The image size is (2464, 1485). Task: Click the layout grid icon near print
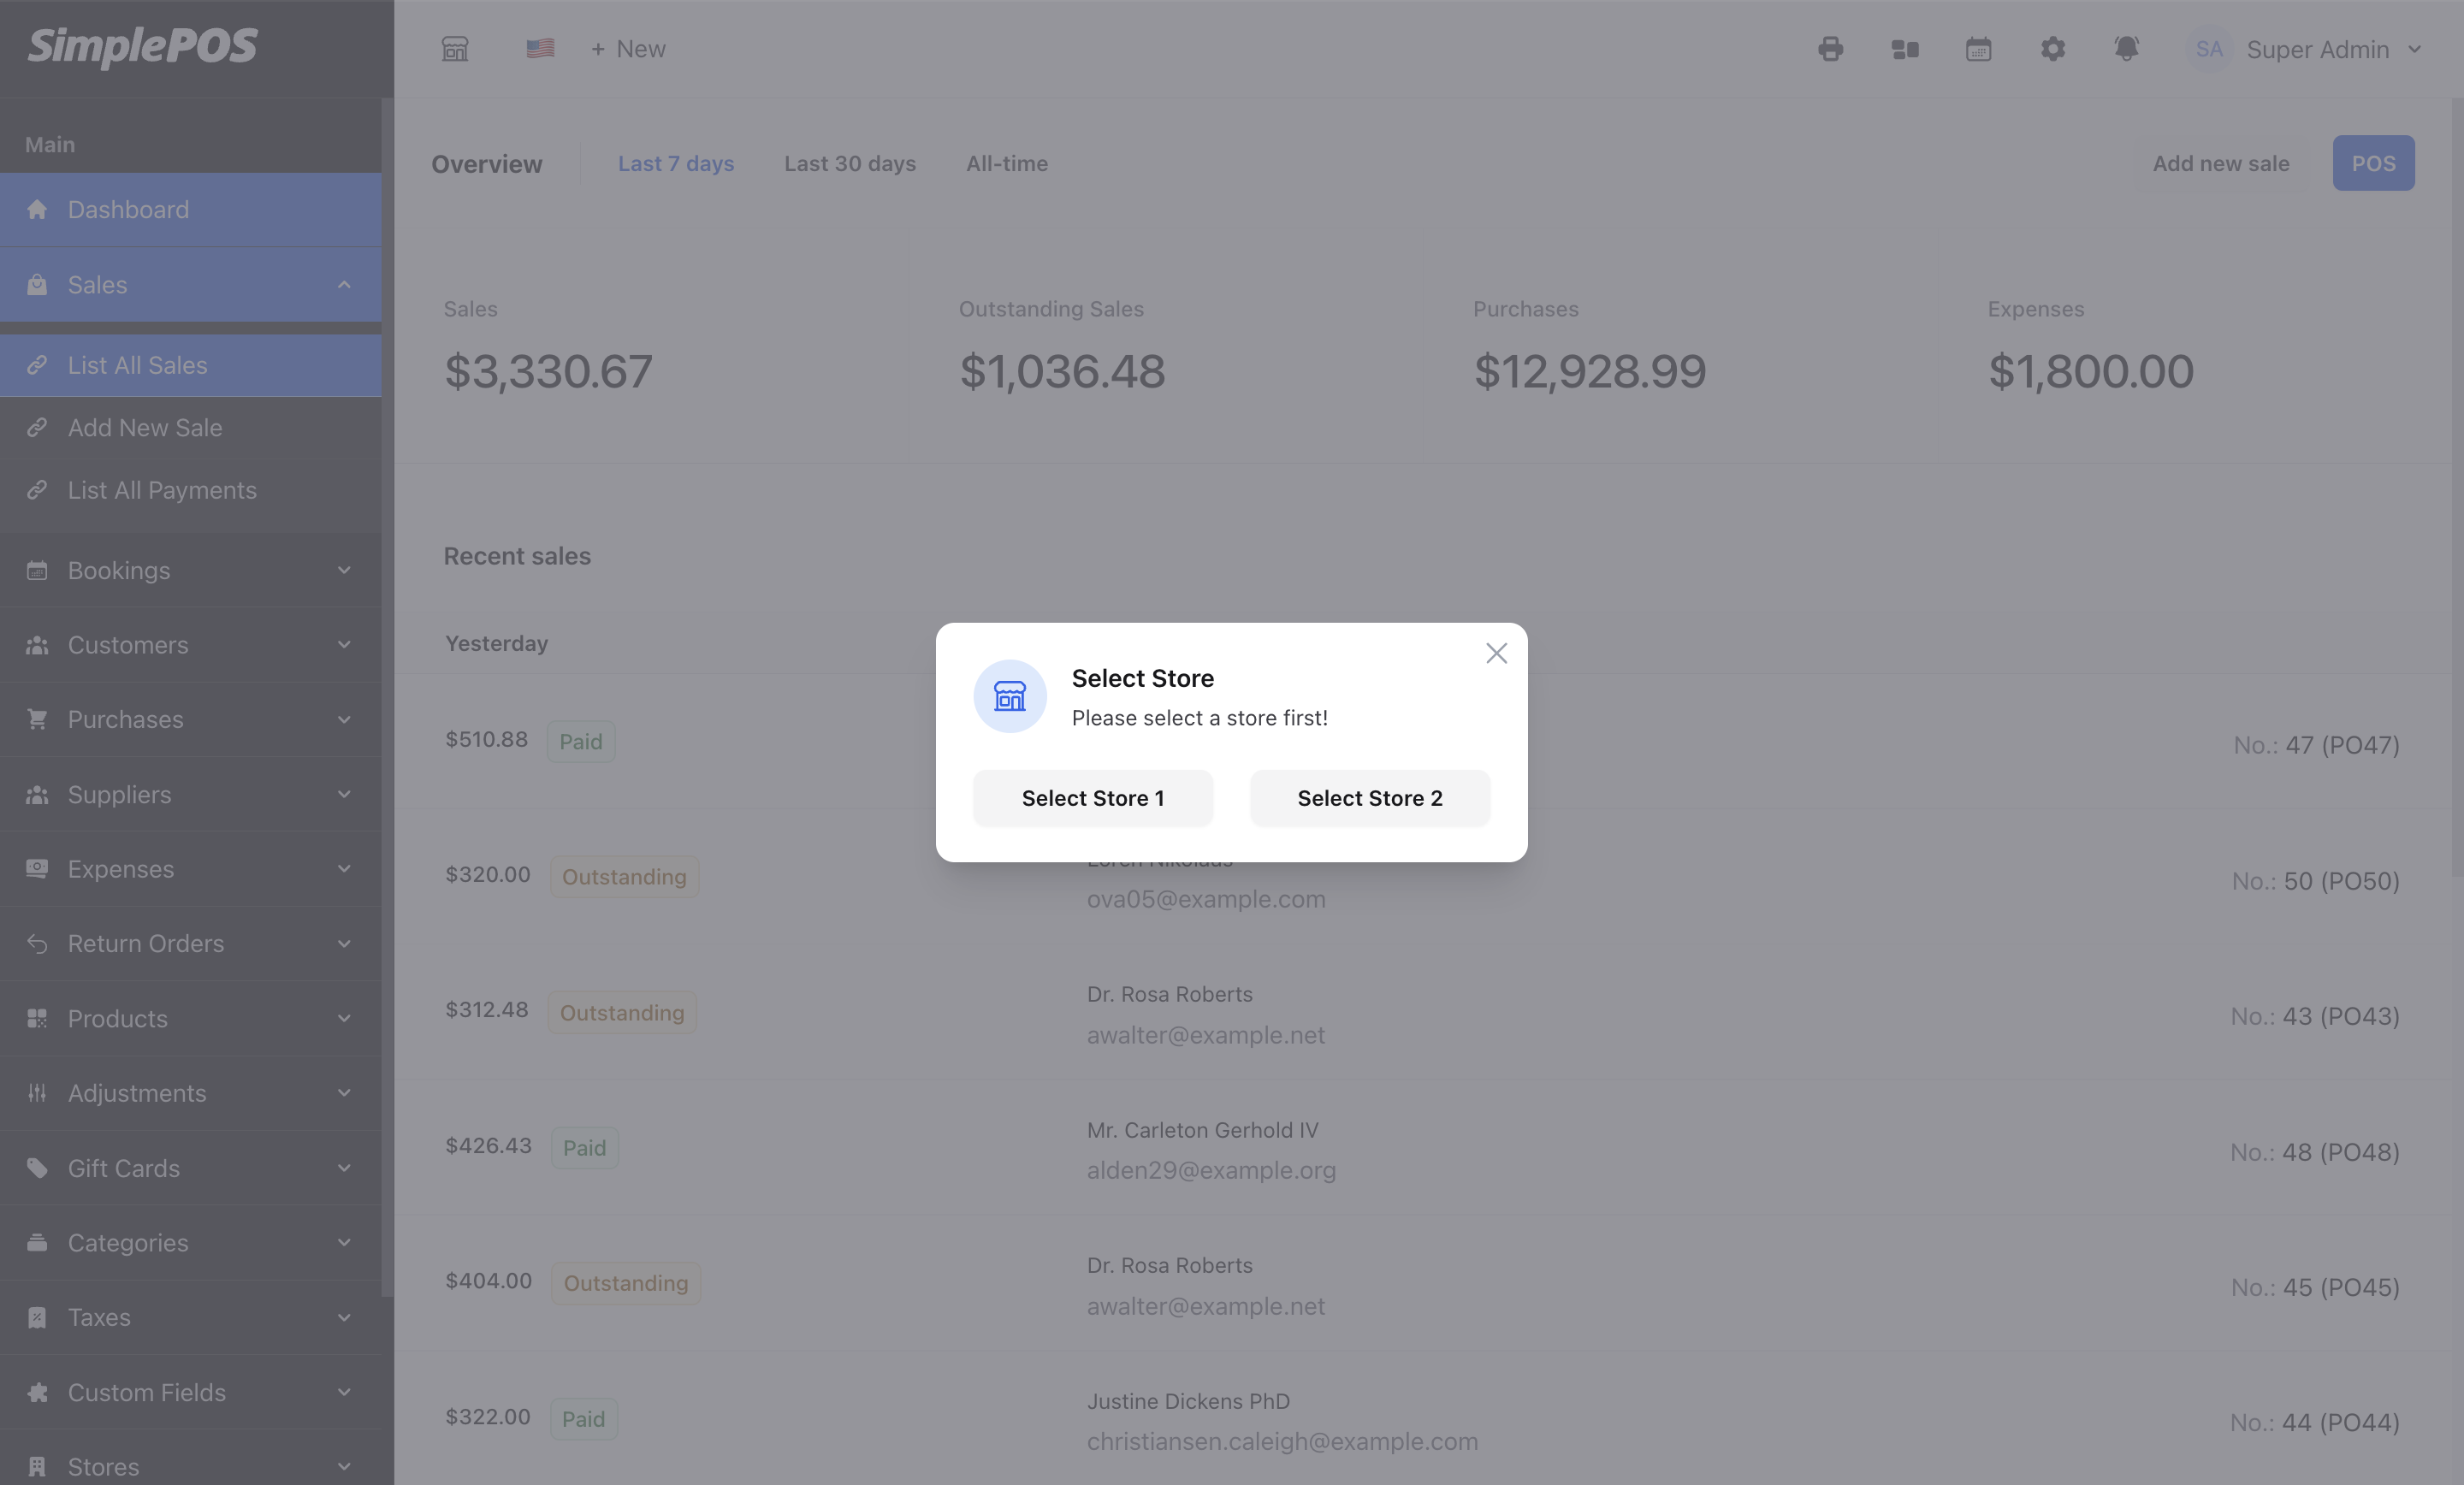click(x=1905, y=48)
